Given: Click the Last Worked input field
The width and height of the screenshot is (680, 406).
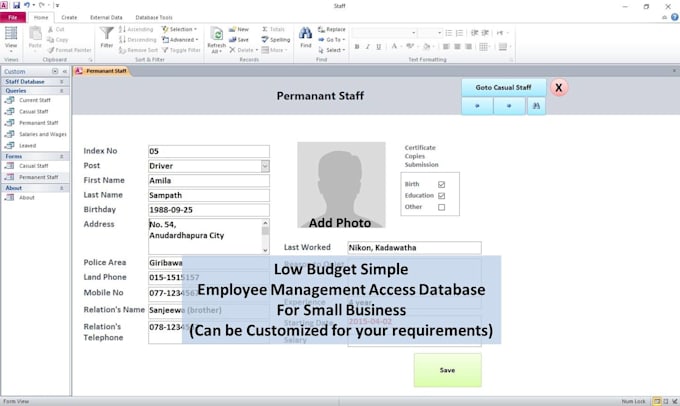Looking at the screenshot, I should [x=414, y=248].
